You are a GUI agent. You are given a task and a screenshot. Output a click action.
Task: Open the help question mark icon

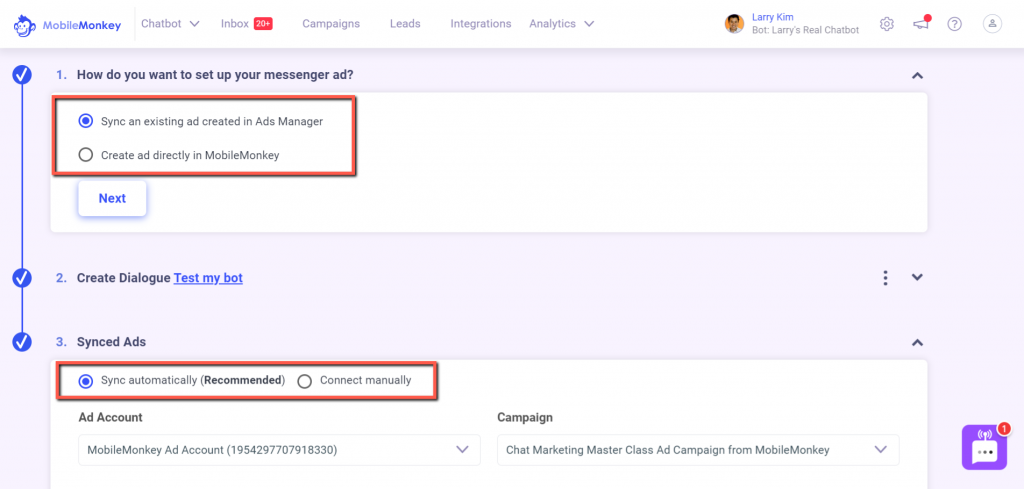click(955, 24)
